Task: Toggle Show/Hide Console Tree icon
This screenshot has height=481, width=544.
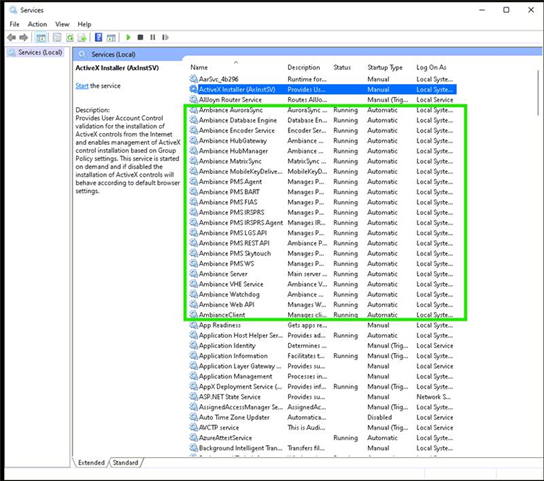Action: [x=41, y=37]
